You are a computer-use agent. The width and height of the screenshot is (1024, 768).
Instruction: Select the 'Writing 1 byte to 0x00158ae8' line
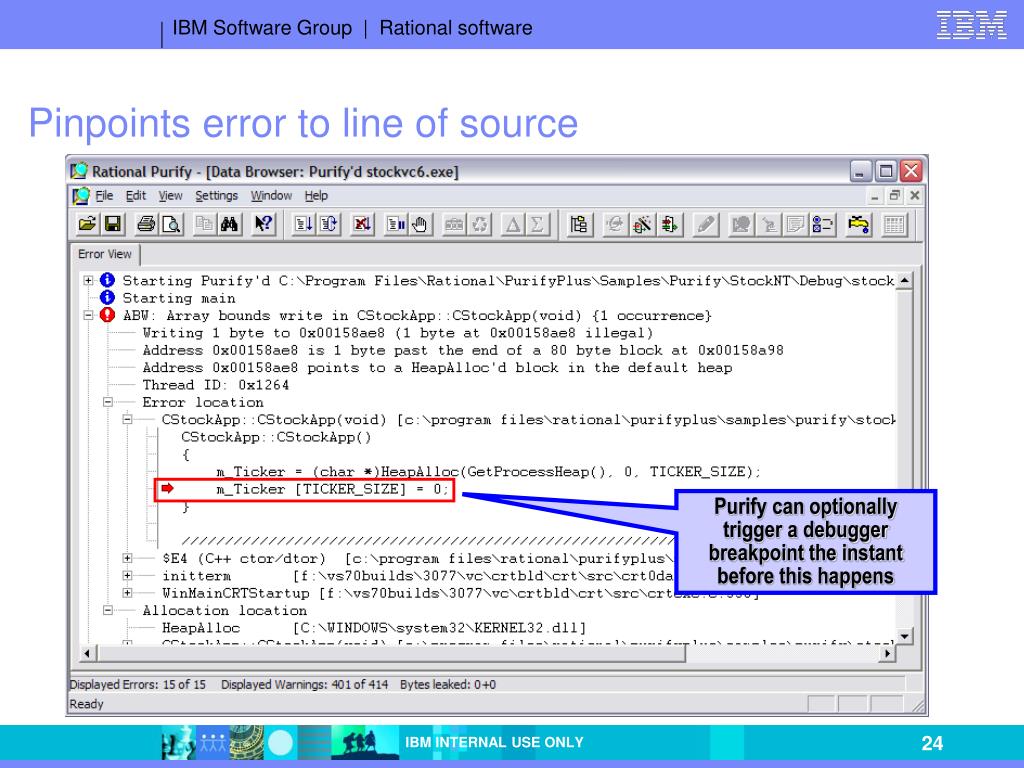[398, 333]
